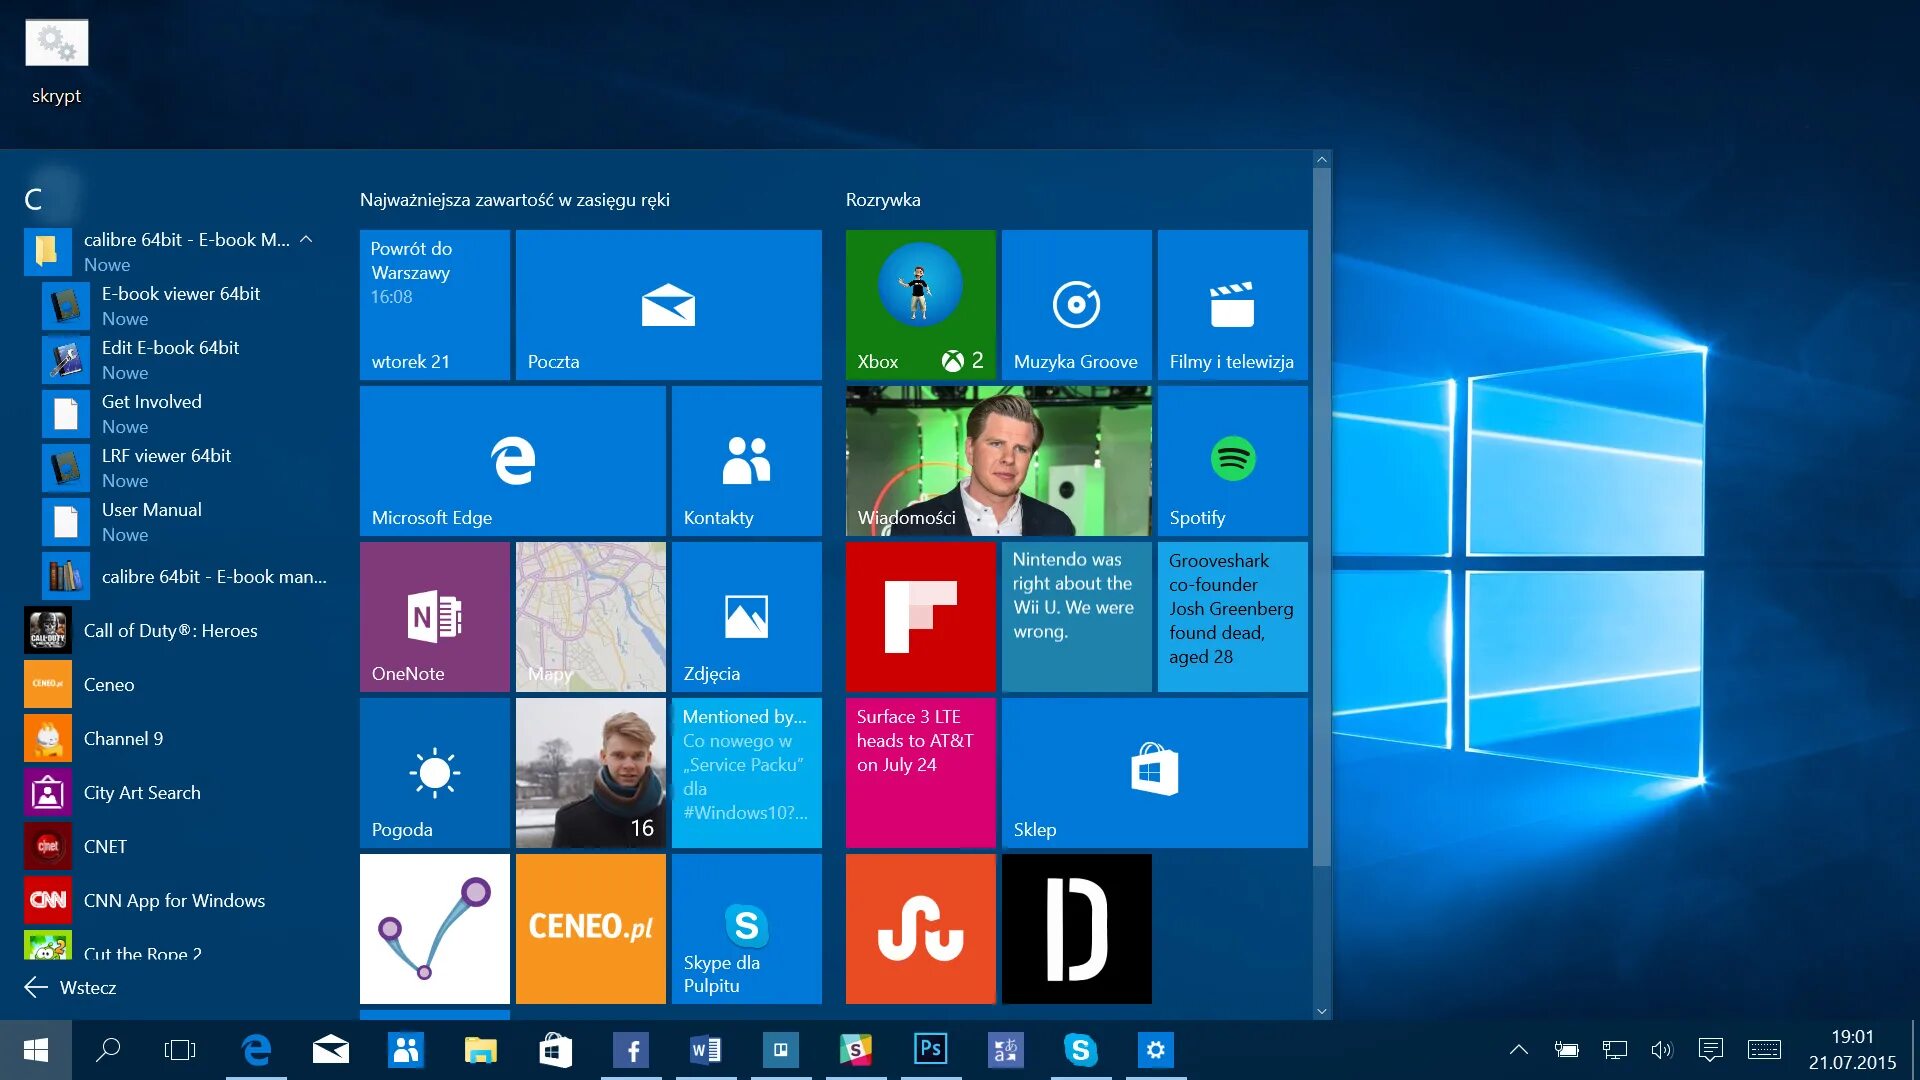Open Settings gear on taskbar
1920x1080 pixels.
point(1156,1050)
